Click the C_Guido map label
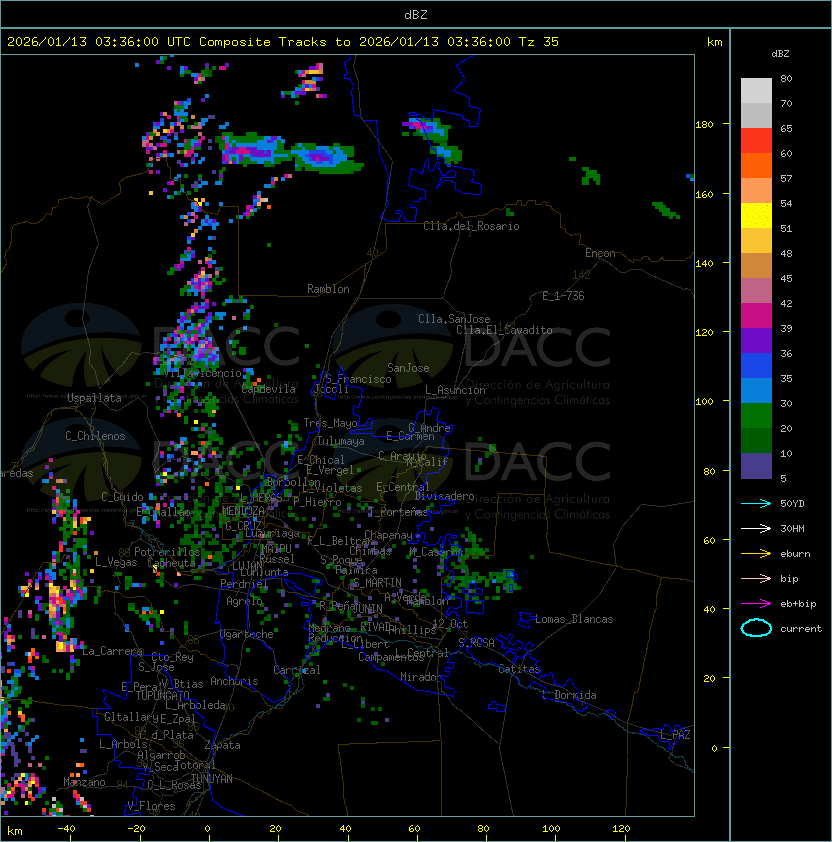This screenshot has width=832, height=842. click(x=122, y=497)
